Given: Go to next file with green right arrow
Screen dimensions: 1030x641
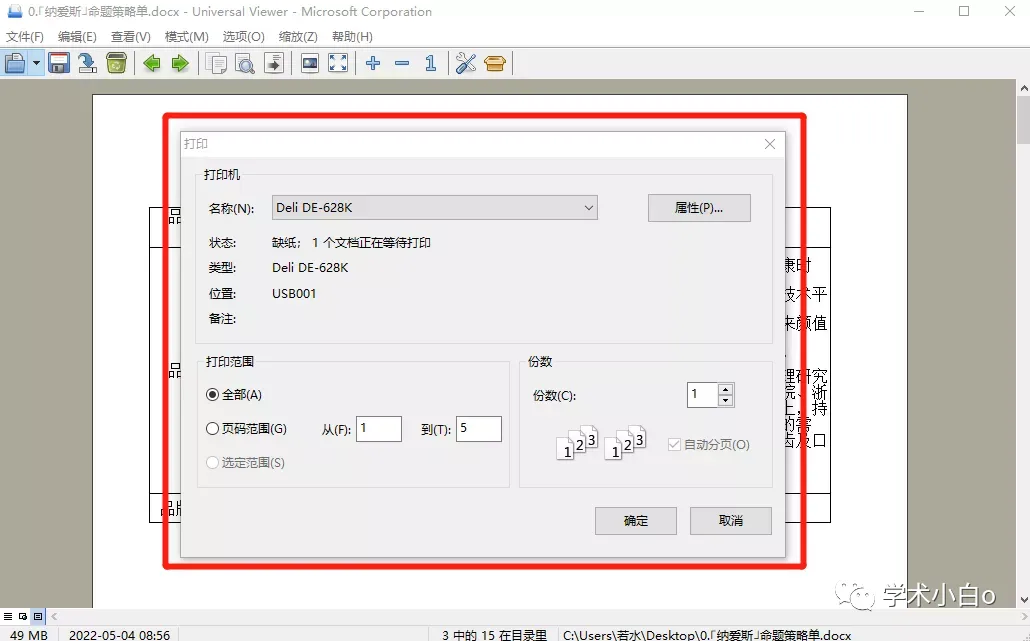Looking at the screenshot, I should pos(180,63).
